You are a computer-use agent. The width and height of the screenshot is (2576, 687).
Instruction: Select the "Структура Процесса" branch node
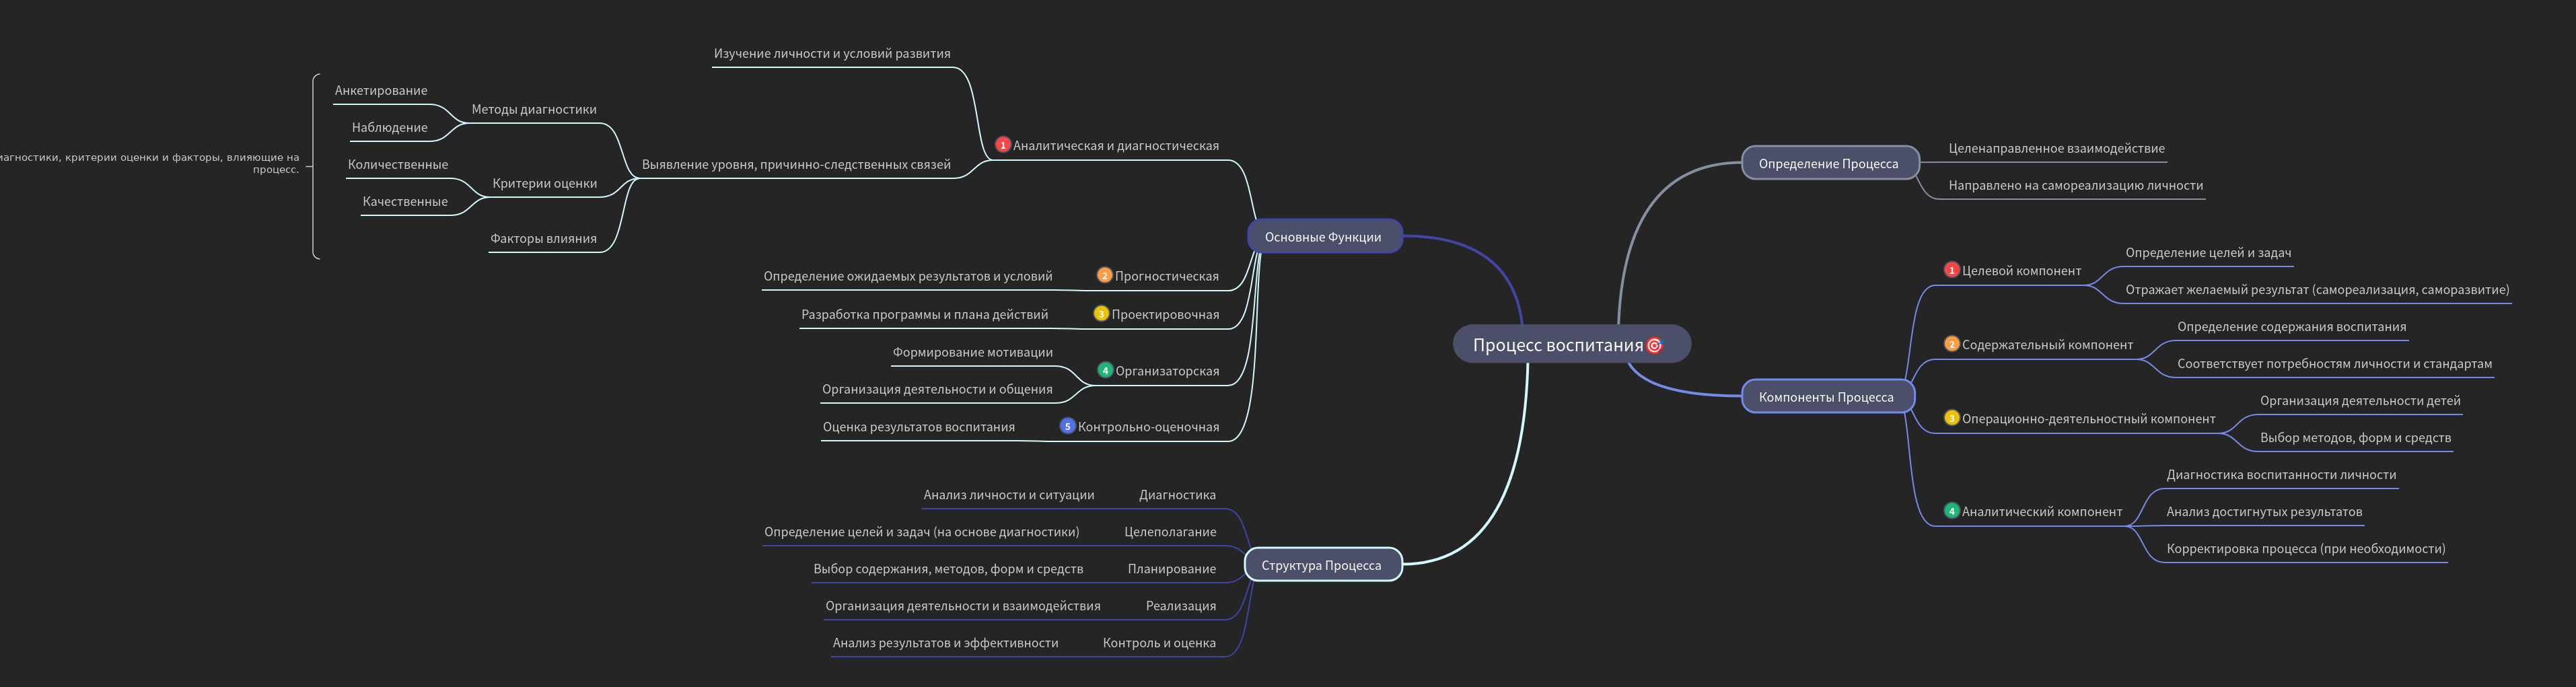coord(1324,565)
